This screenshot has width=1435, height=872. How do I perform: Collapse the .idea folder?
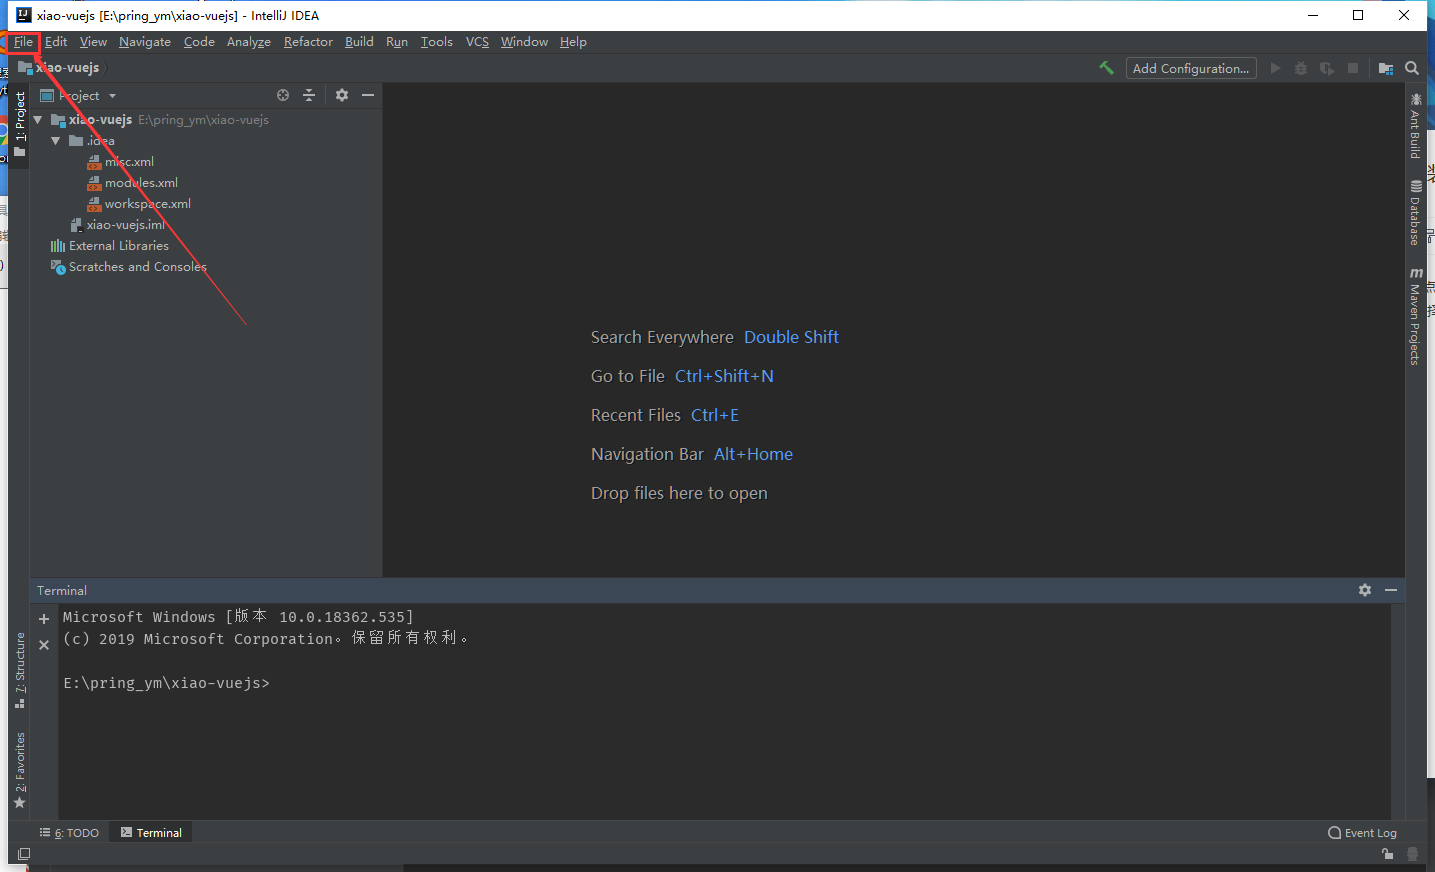click(x=57, y=140)
